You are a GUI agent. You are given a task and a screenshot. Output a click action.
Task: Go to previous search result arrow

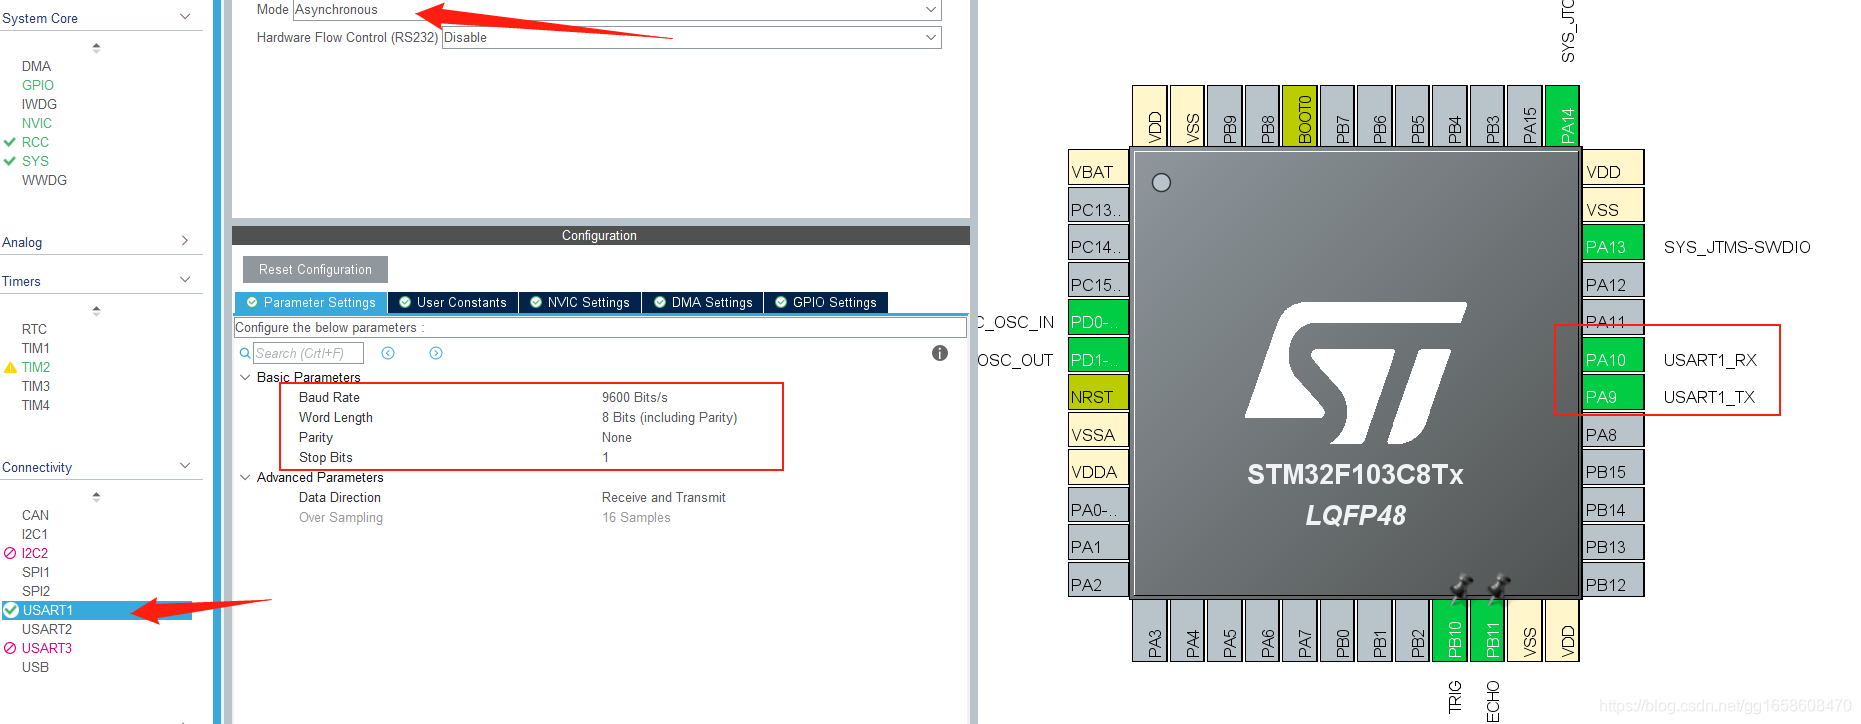click(388, 353)
